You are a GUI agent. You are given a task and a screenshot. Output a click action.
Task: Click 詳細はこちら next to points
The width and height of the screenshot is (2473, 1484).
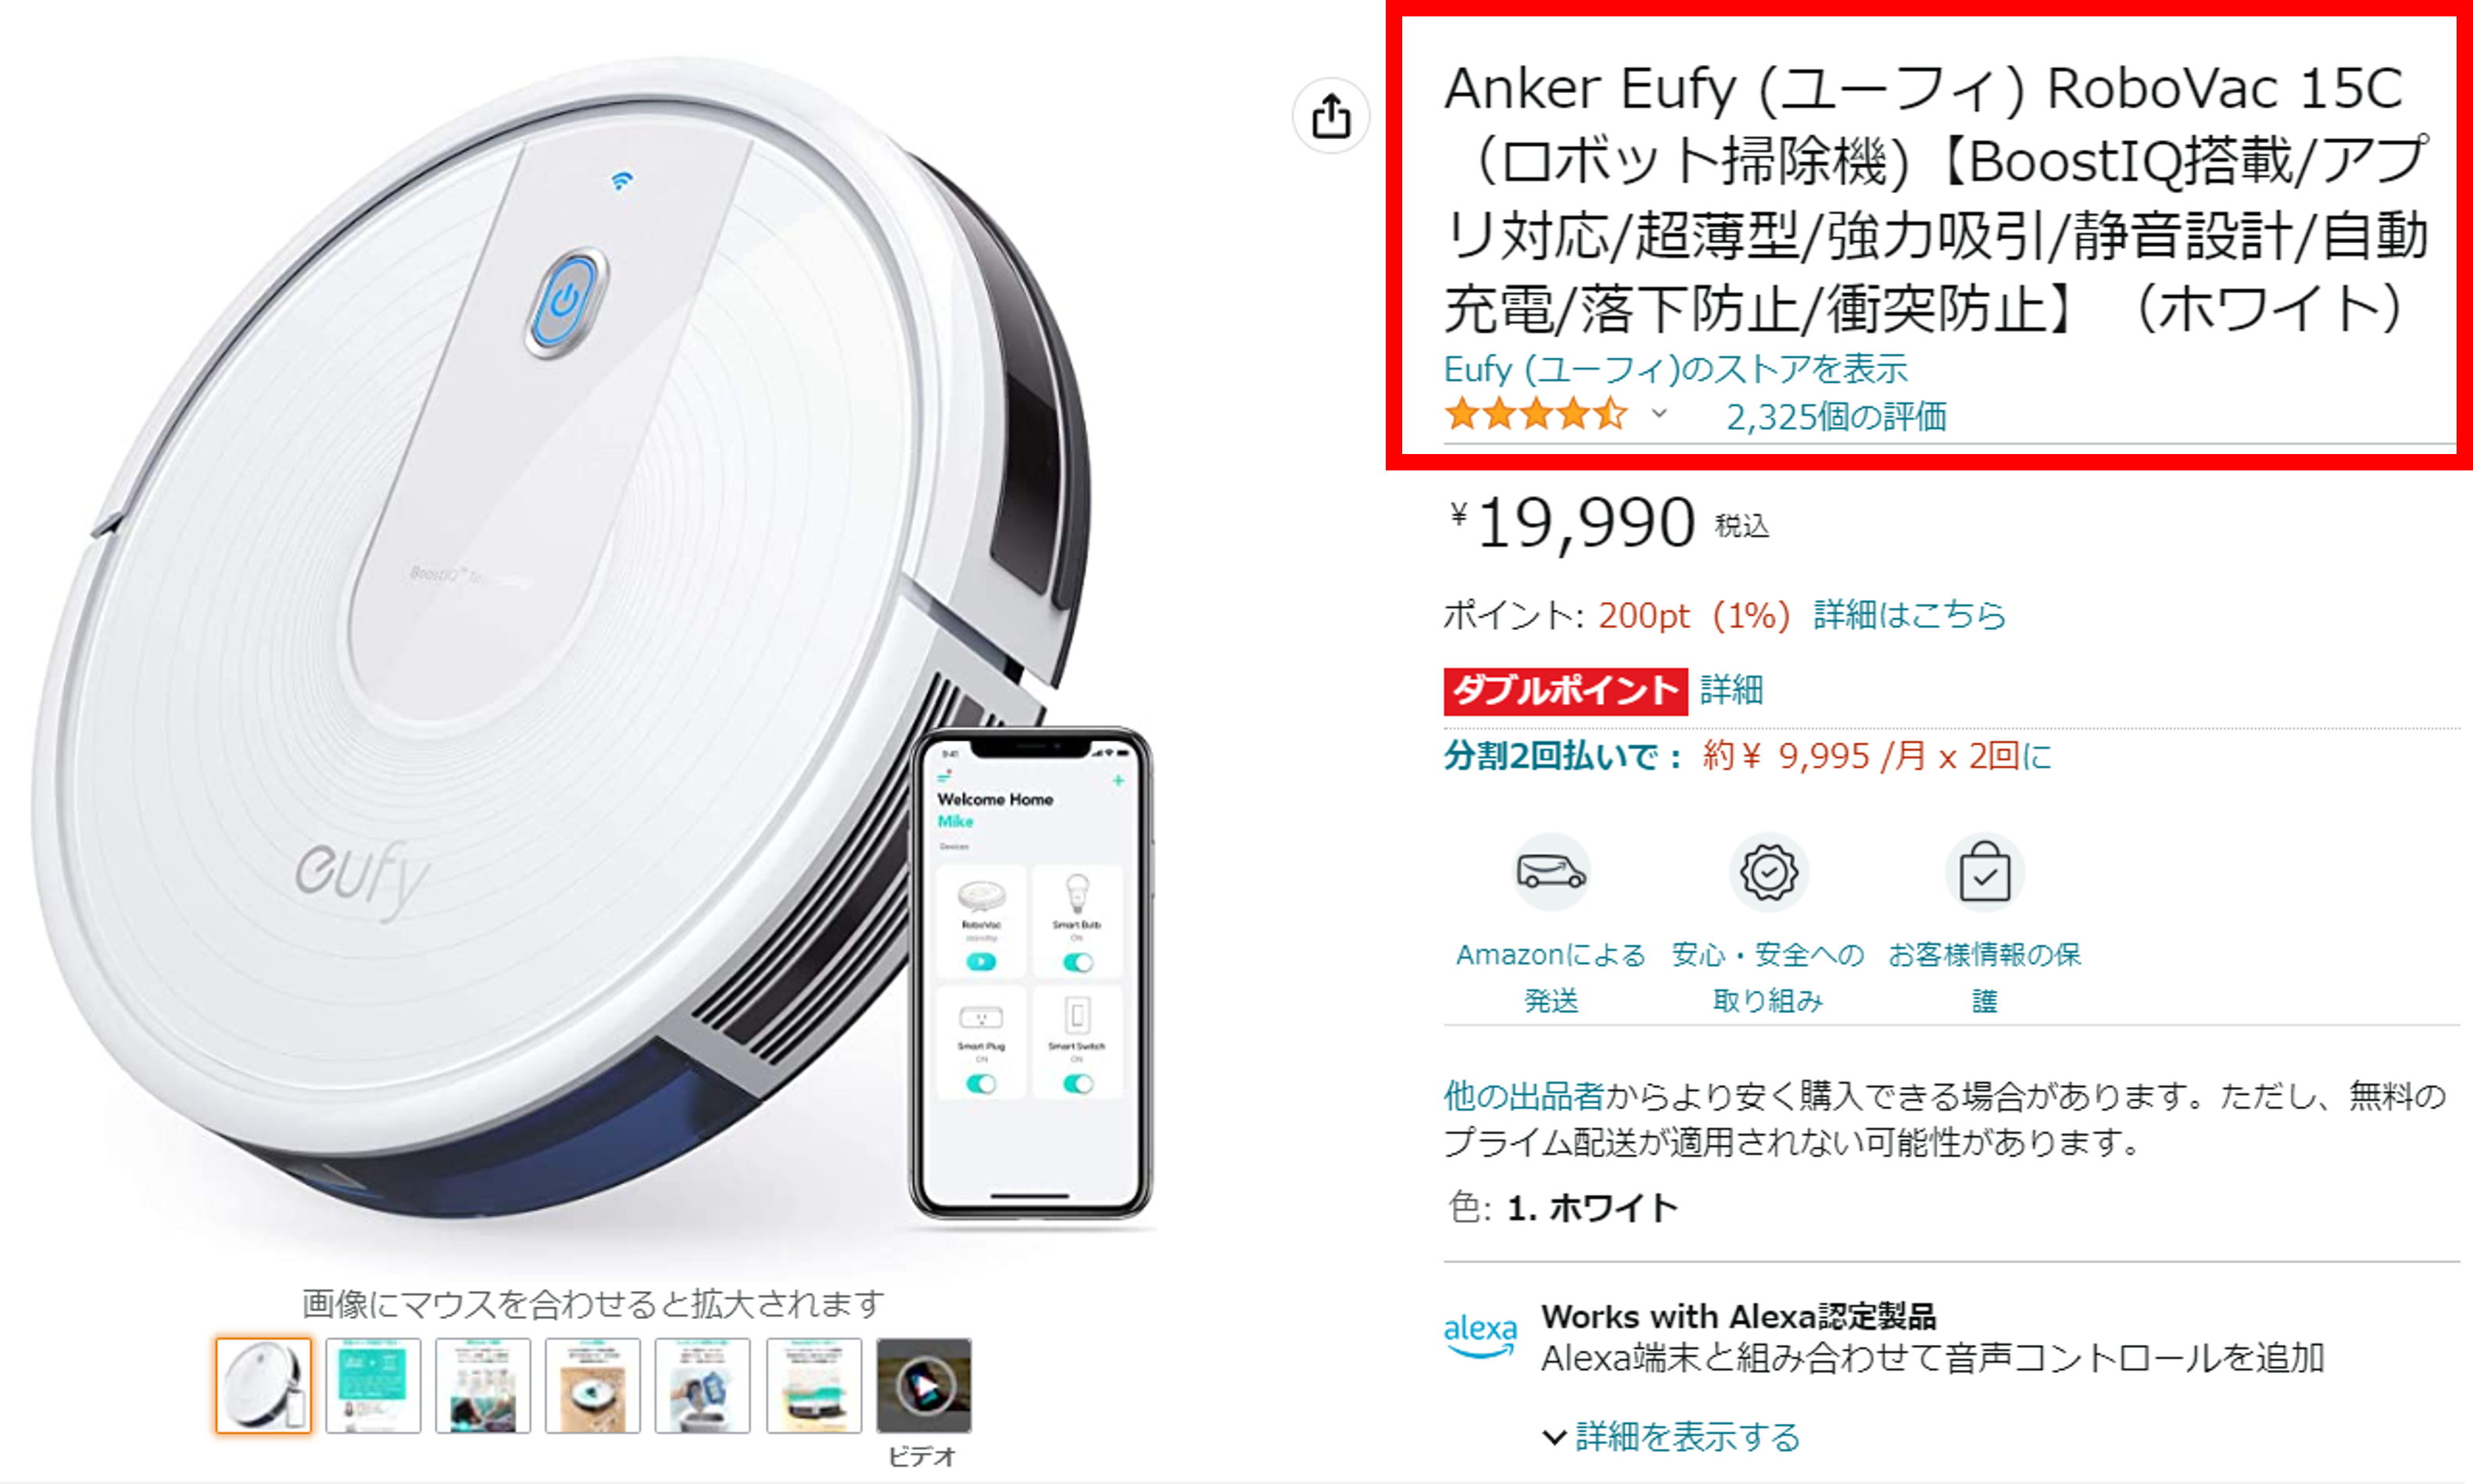click(1909, 615)
